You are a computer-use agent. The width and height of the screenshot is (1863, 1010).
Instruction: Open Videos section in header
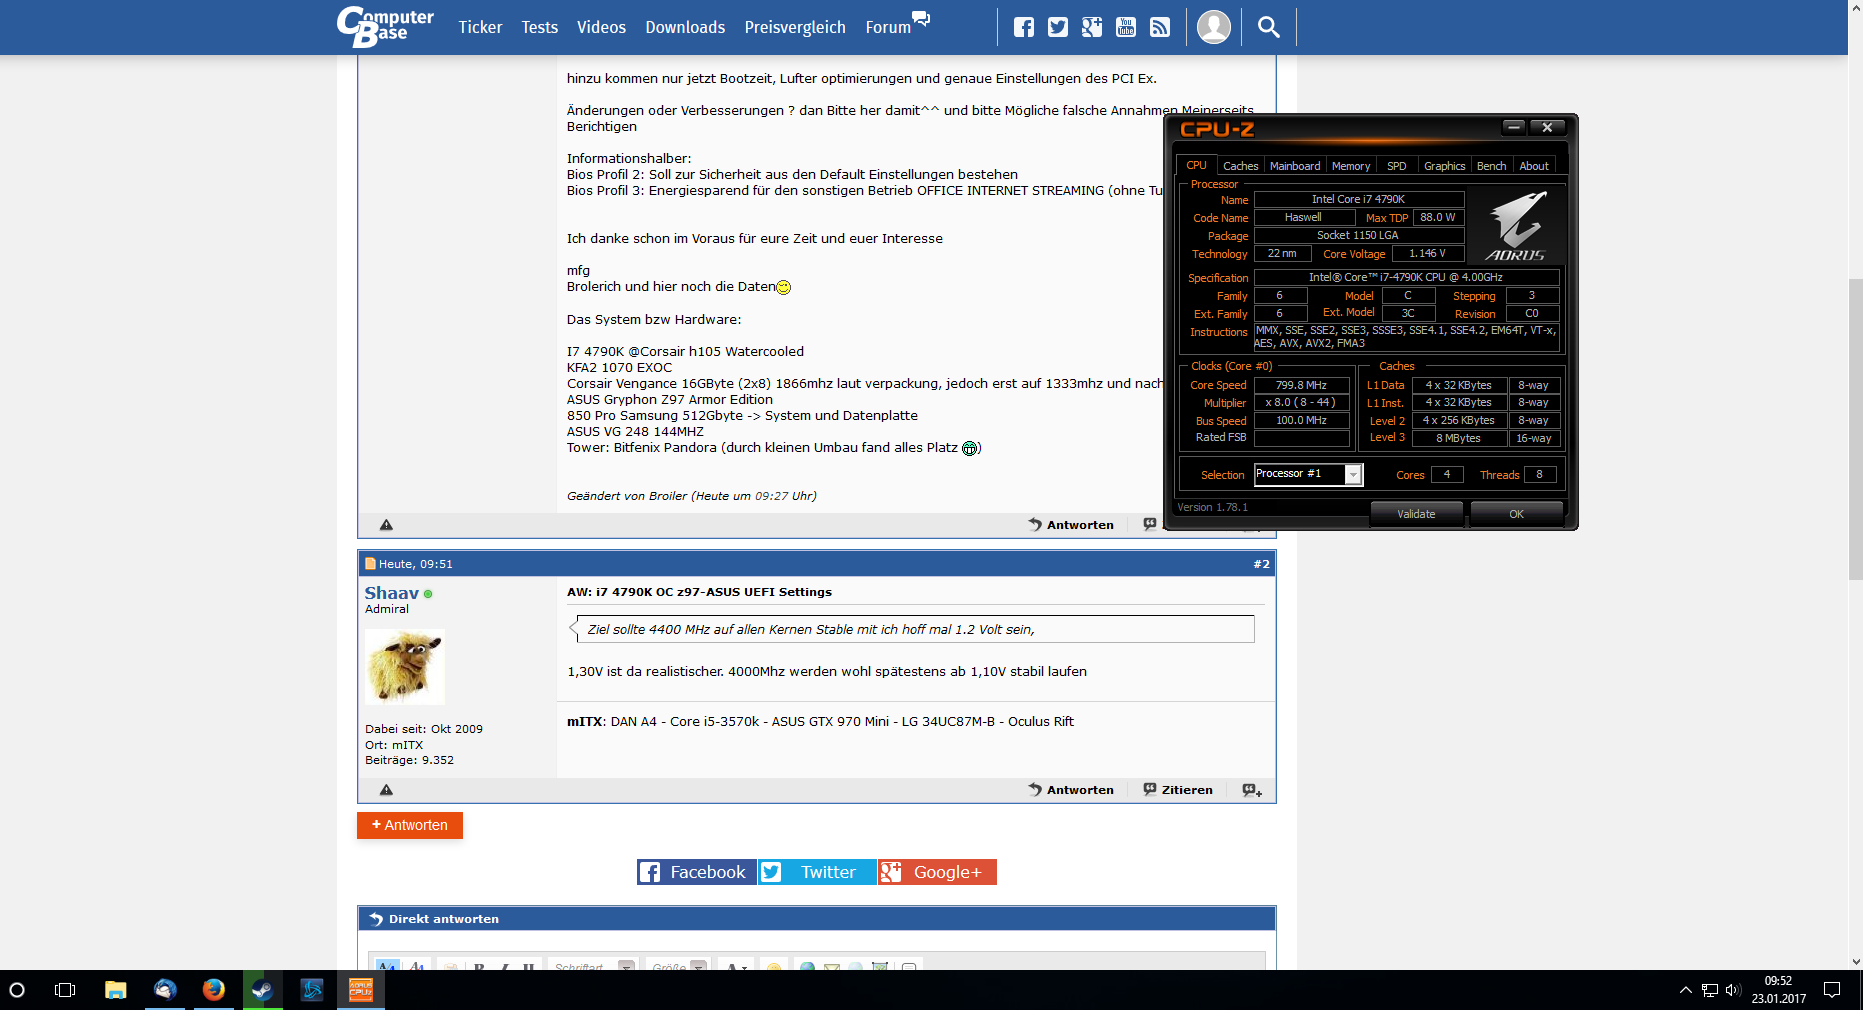point(601,27)
